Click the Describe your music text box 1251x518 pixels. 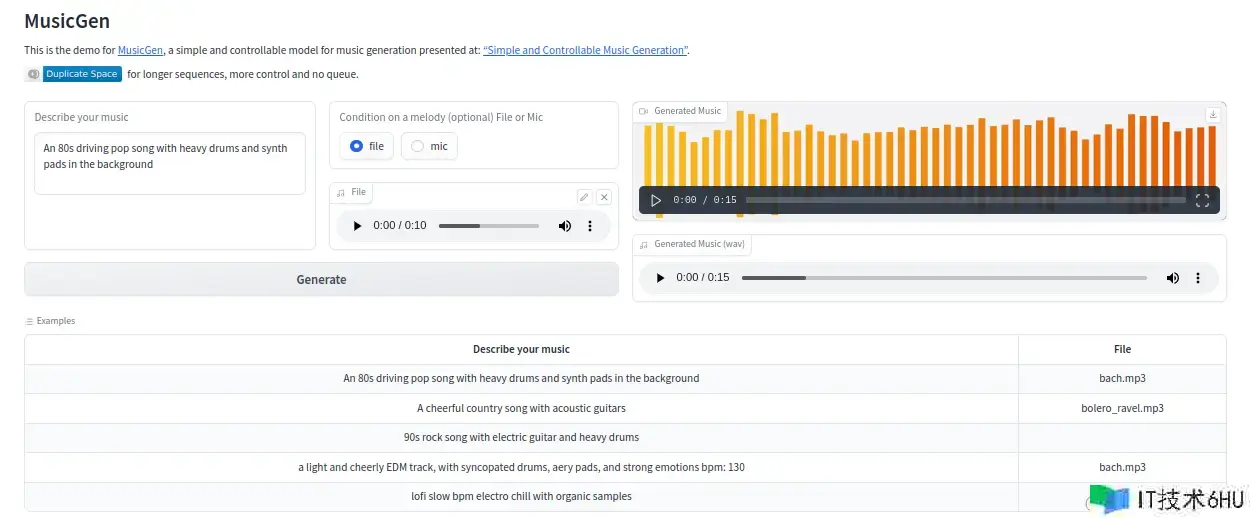click(x=169, y=165)
